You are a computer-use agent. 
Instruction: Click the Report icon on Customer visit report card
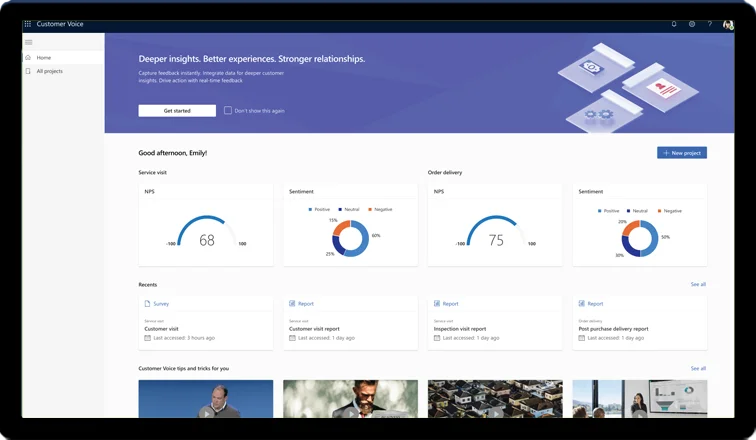click(292, 303)
